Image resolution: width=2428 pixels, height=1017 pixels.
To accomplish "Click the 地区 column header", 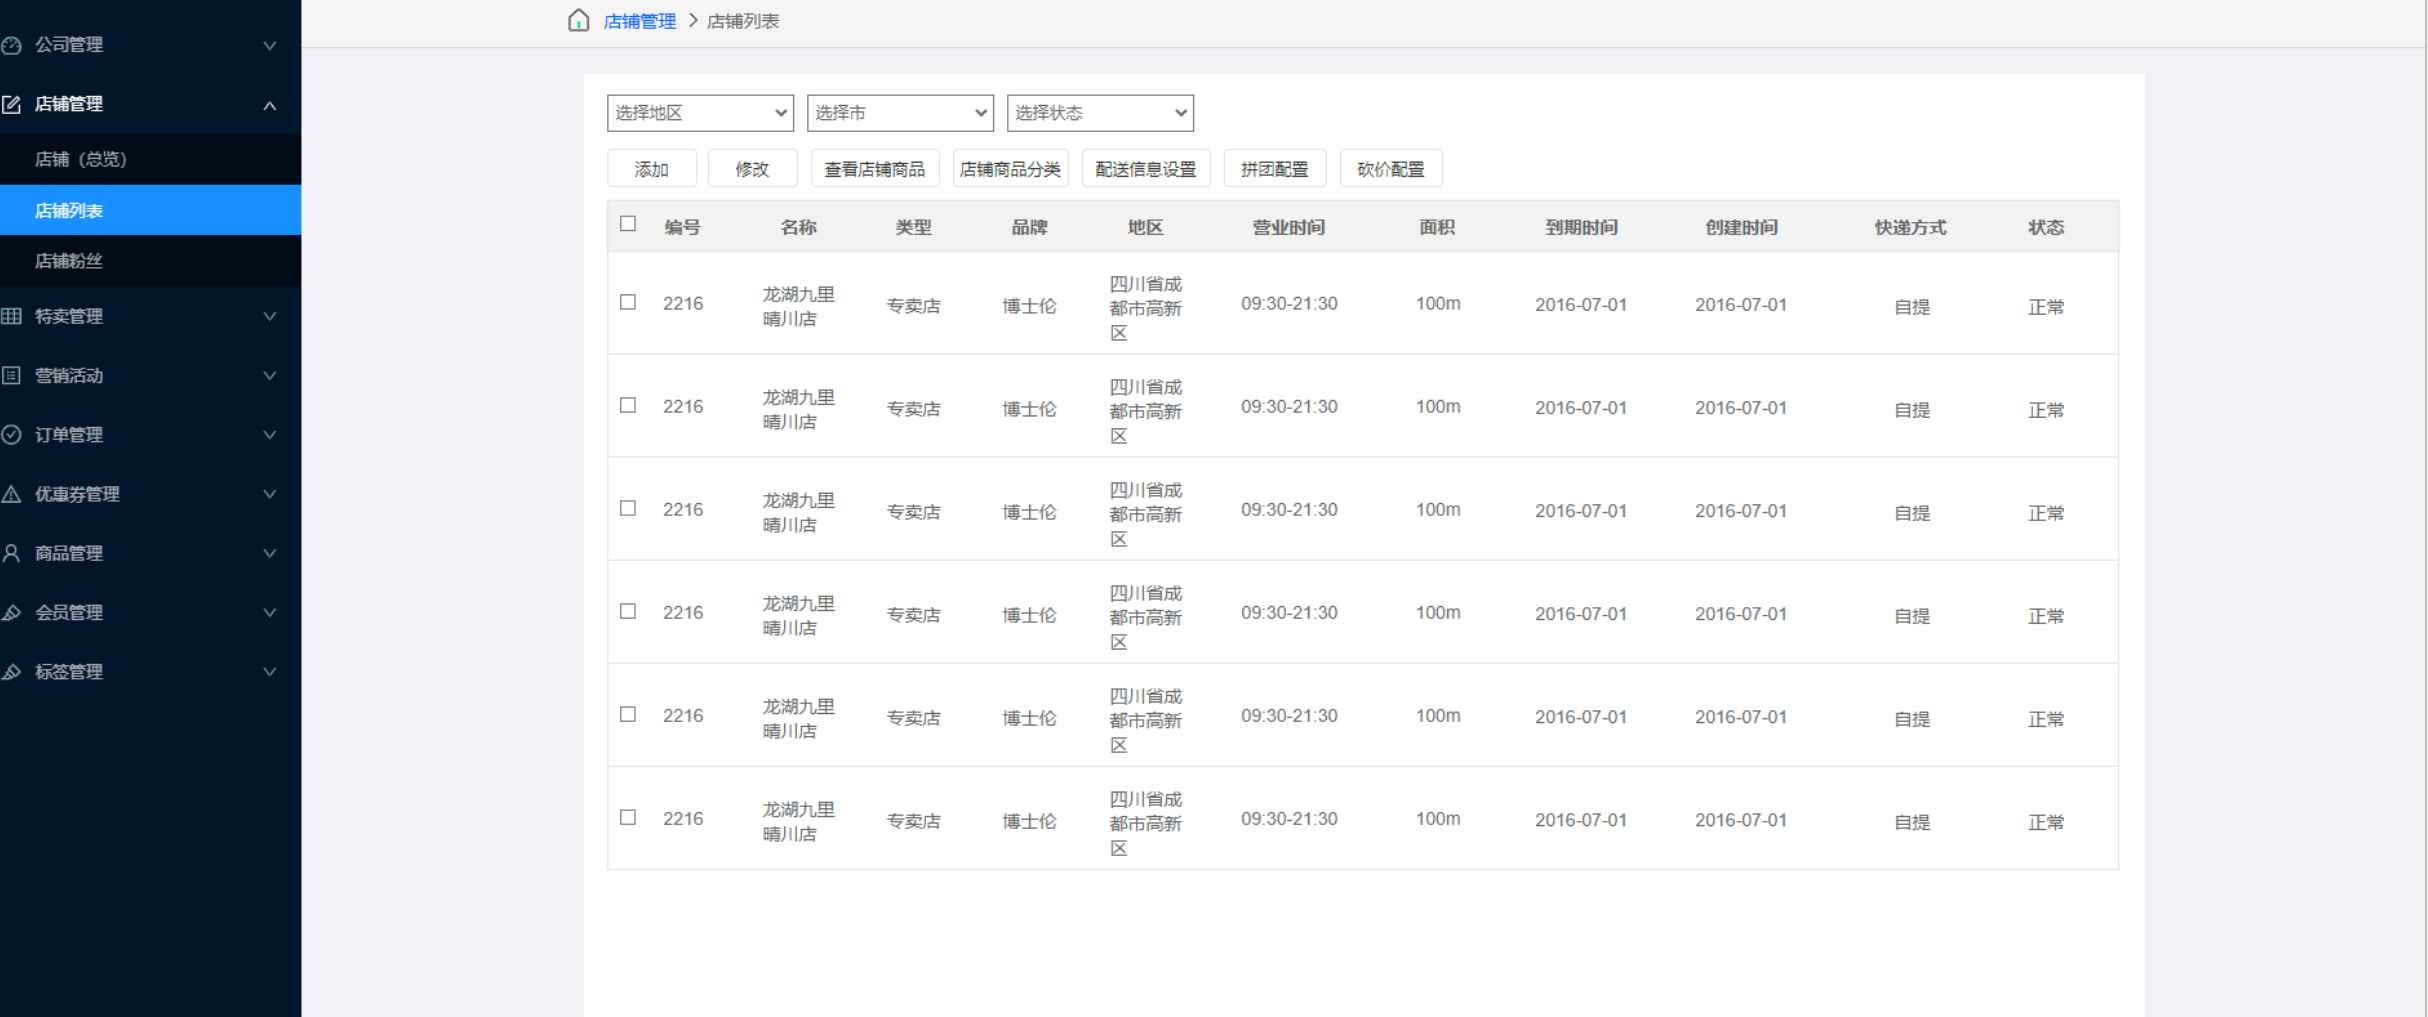I will point(1145,227).
